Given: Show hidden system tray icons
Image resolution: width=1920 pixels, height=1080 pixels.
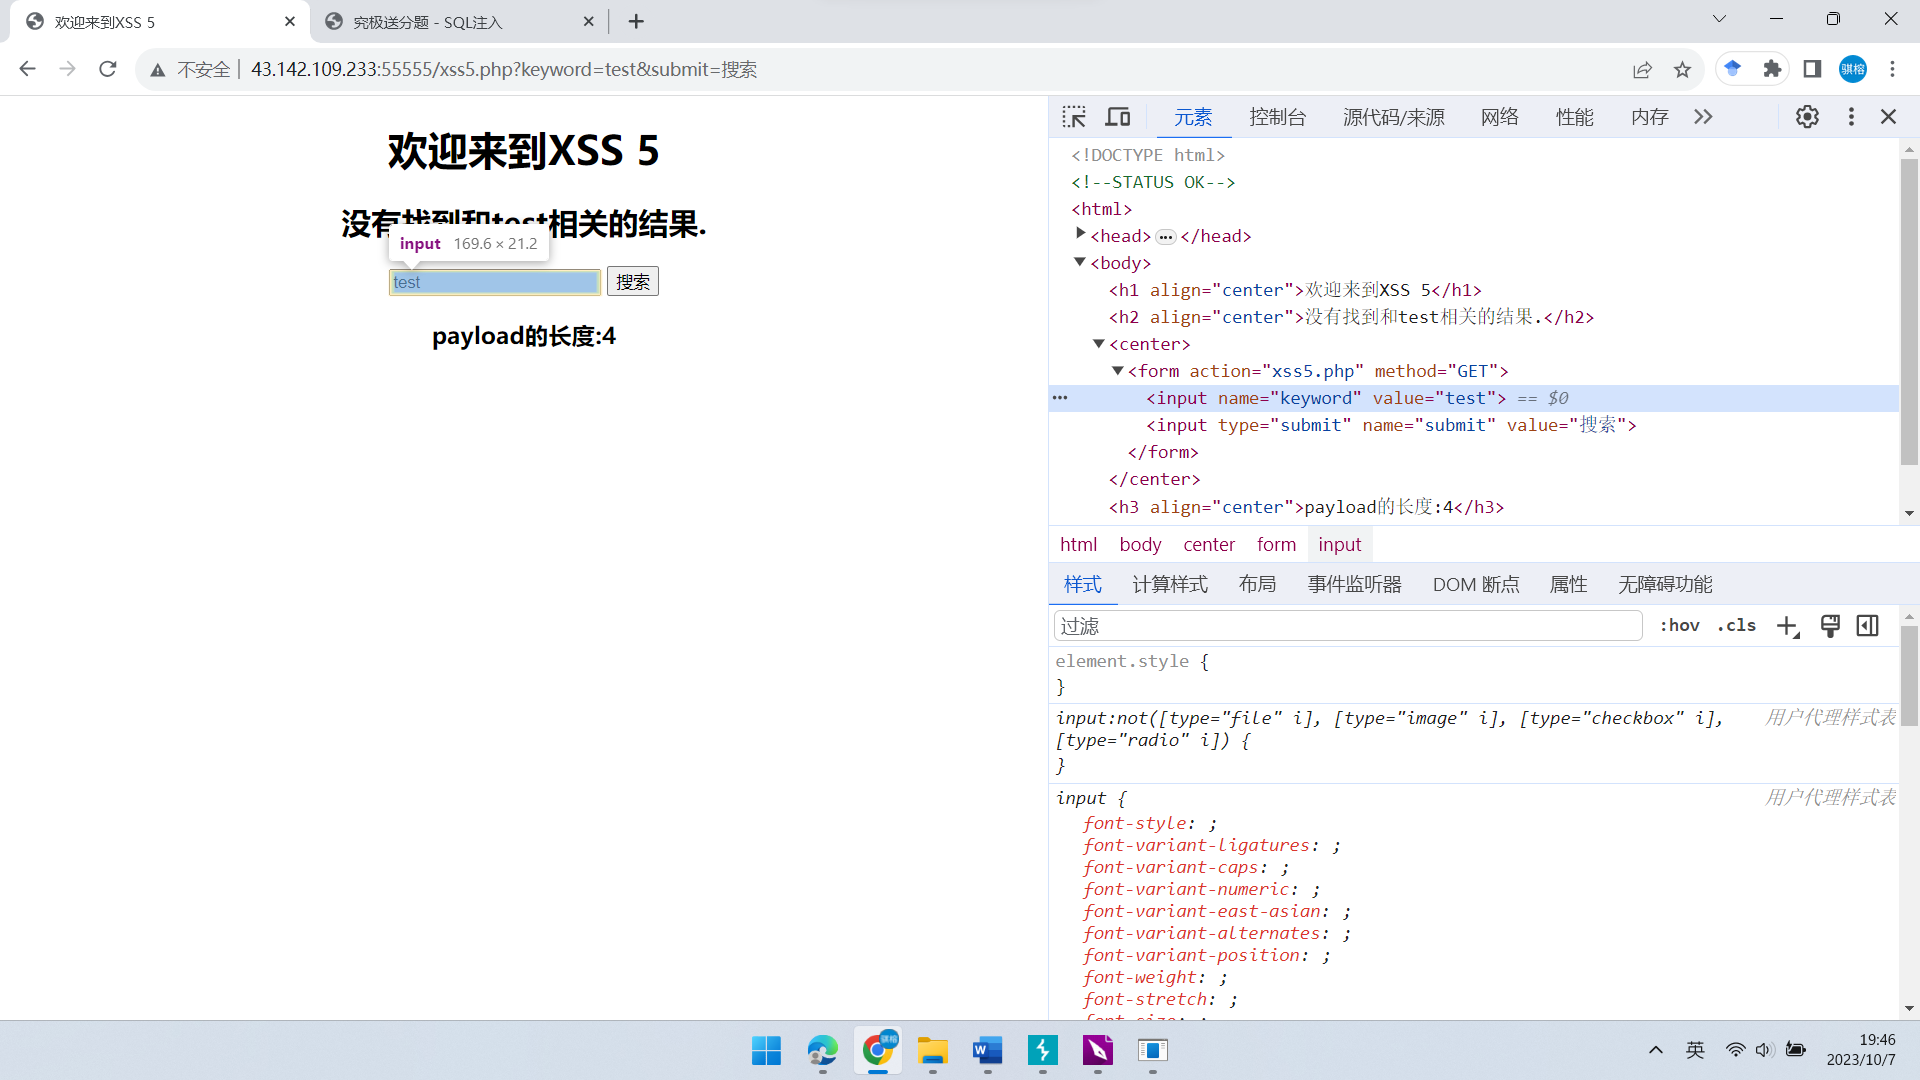Looking at the screenshot, I should [x=1656, y=1050].
